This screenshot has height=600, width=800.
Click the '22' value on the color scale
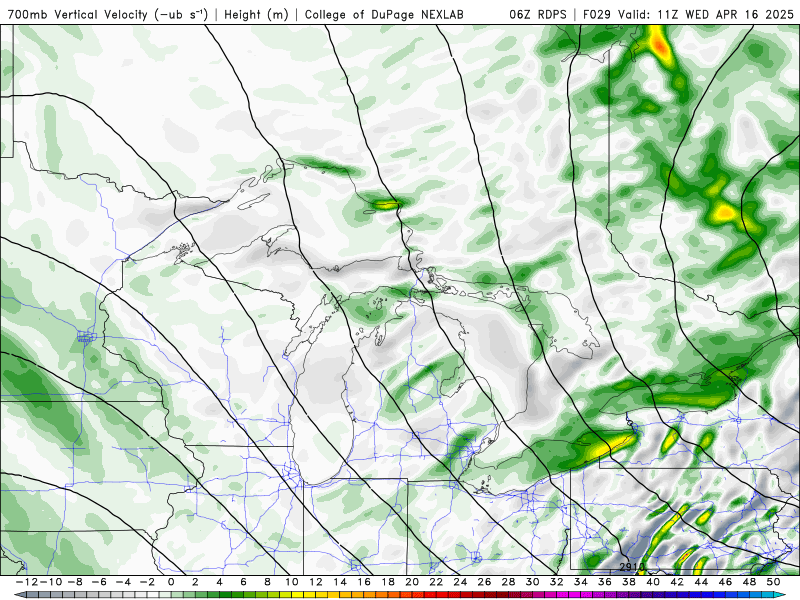436,582
